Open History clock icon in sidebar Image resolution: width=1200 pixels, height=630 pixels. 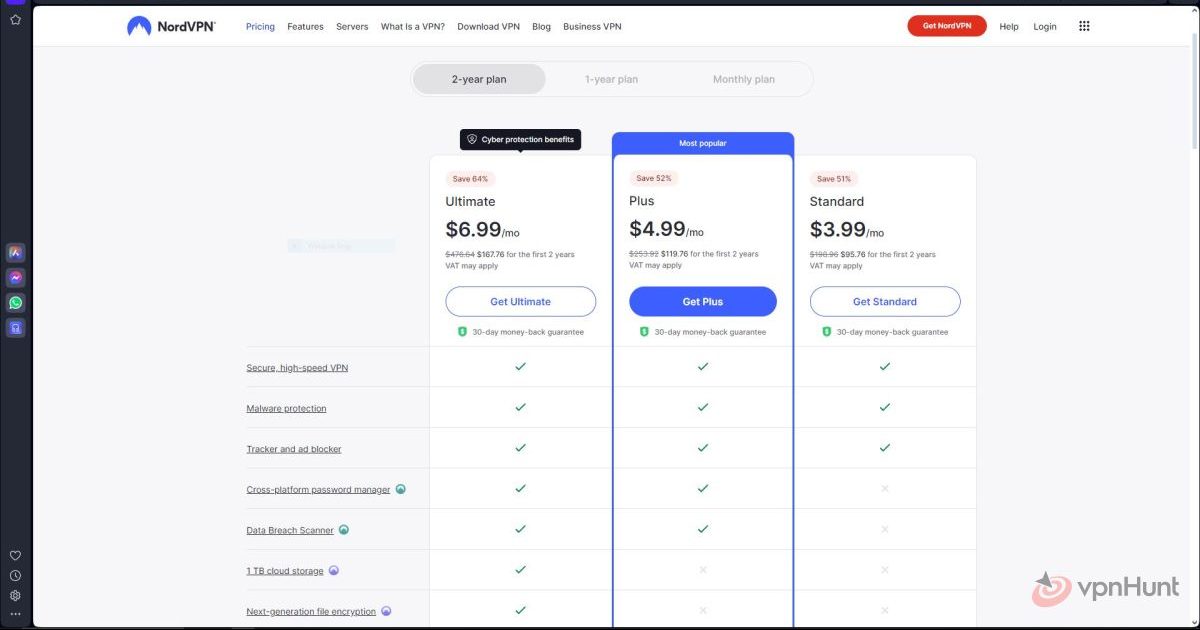click(15, 576)
